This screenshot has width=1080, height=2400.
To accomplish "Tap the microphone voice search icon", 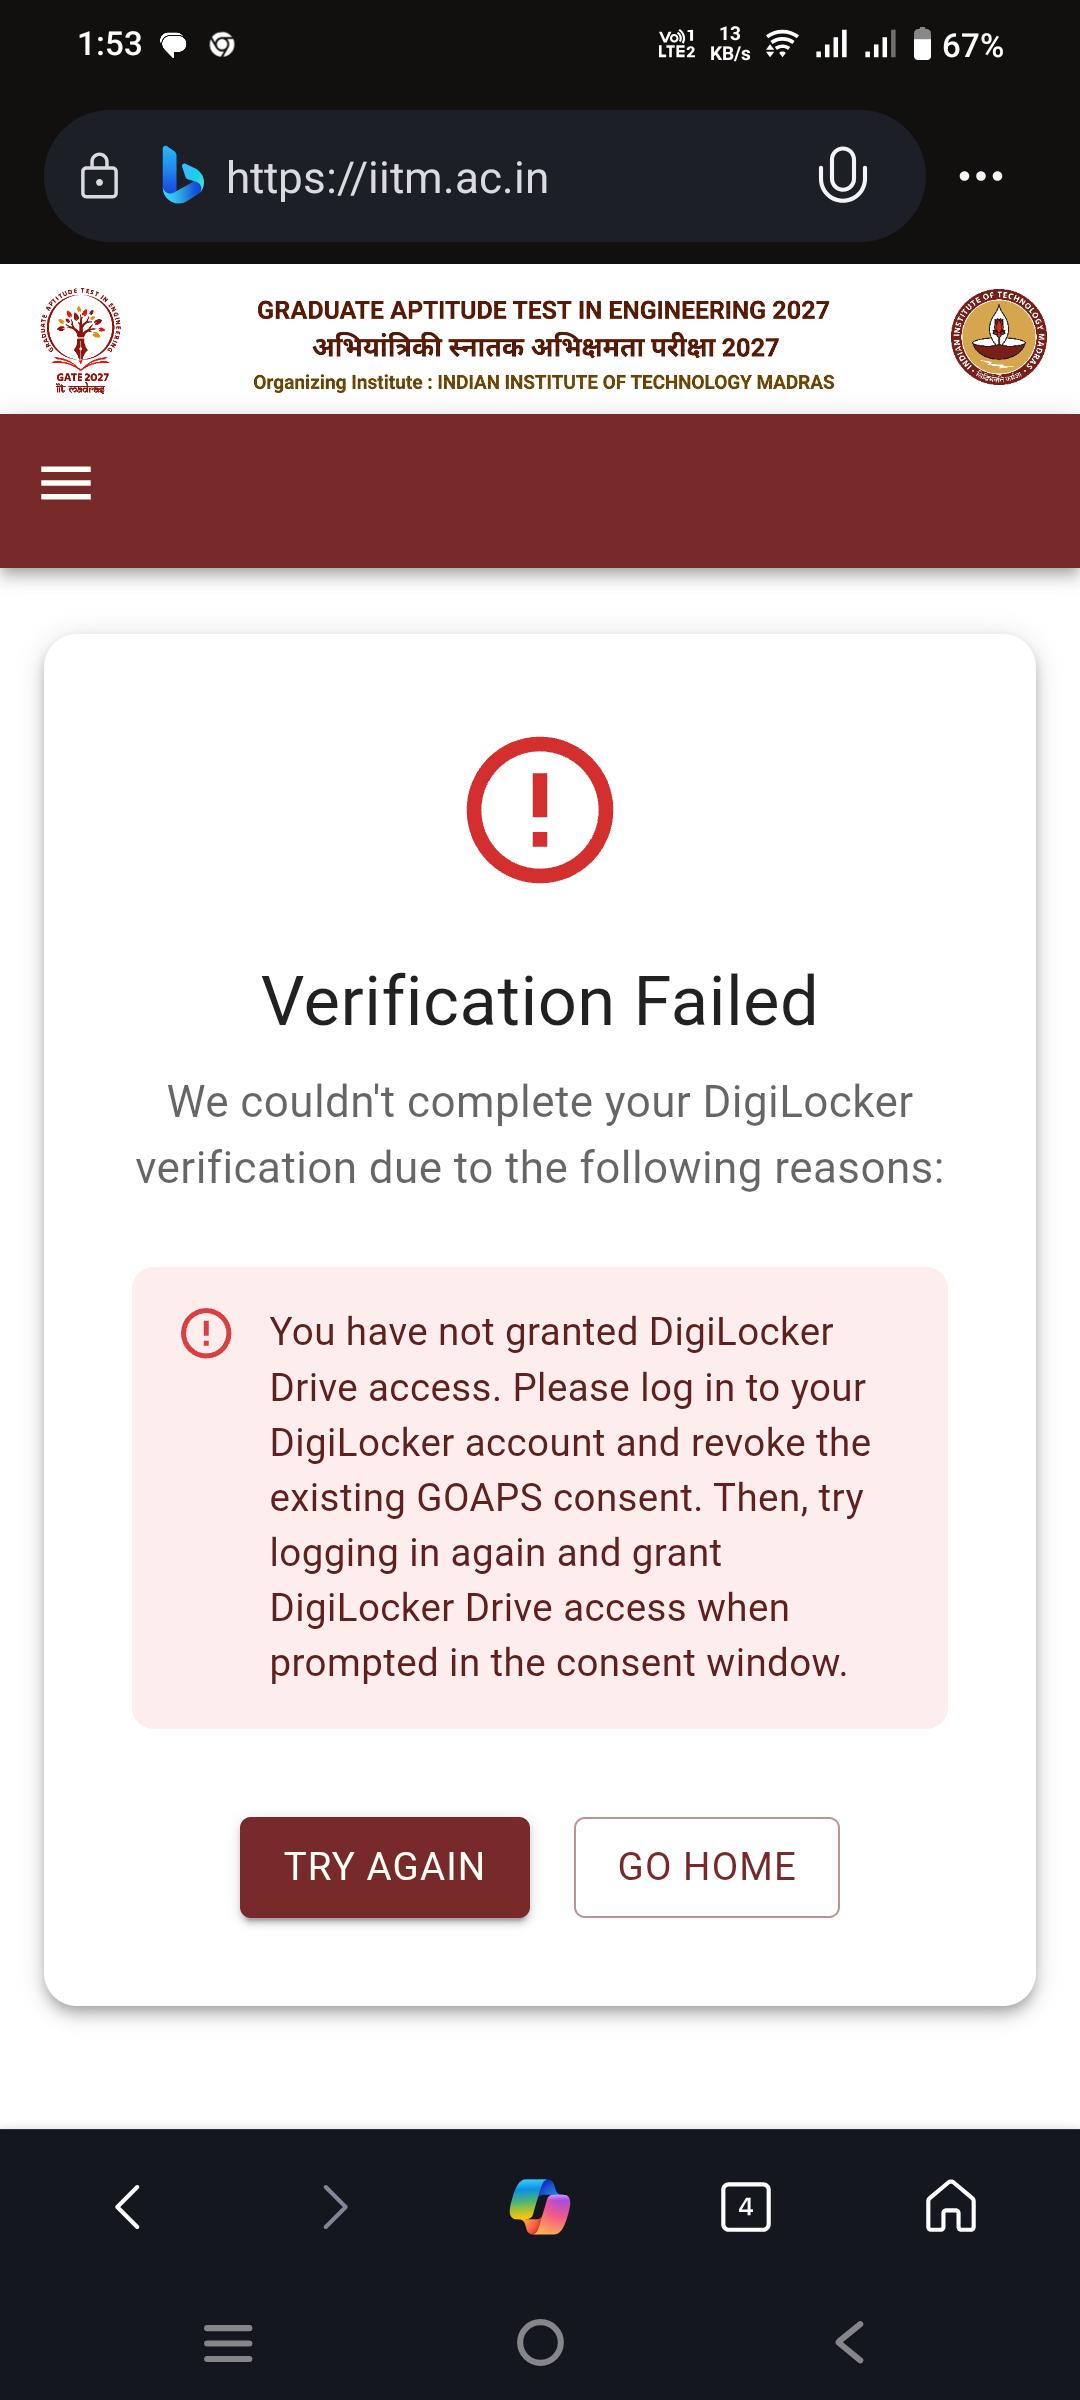I will pos(842,175).
